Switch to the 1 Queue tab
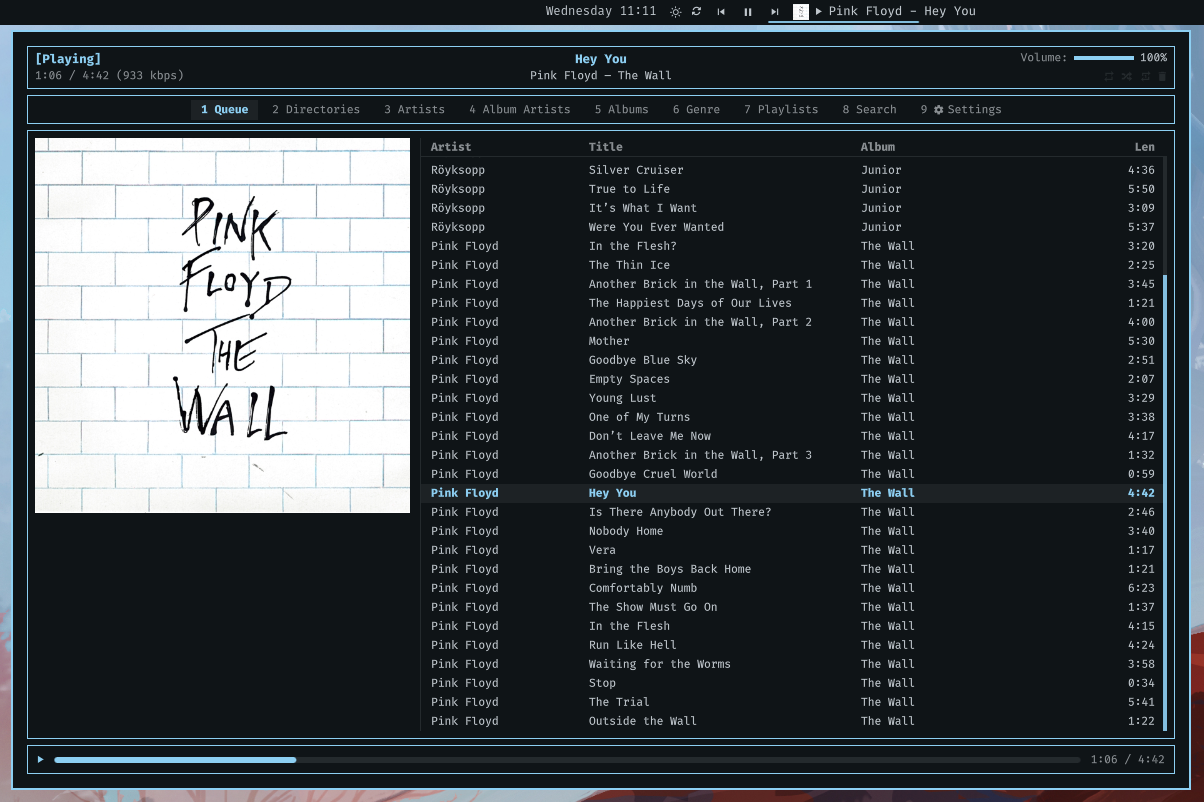This screenshot has height=802, width=1204. (225, 110)
